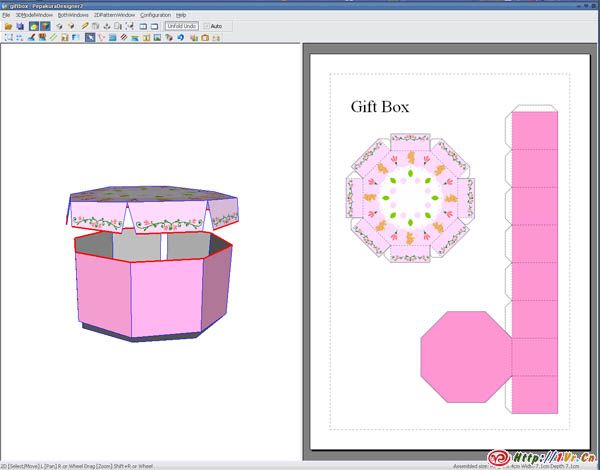
Task: Select the highlighted arrow Select/Move tool
Action: tap(90, 38)
